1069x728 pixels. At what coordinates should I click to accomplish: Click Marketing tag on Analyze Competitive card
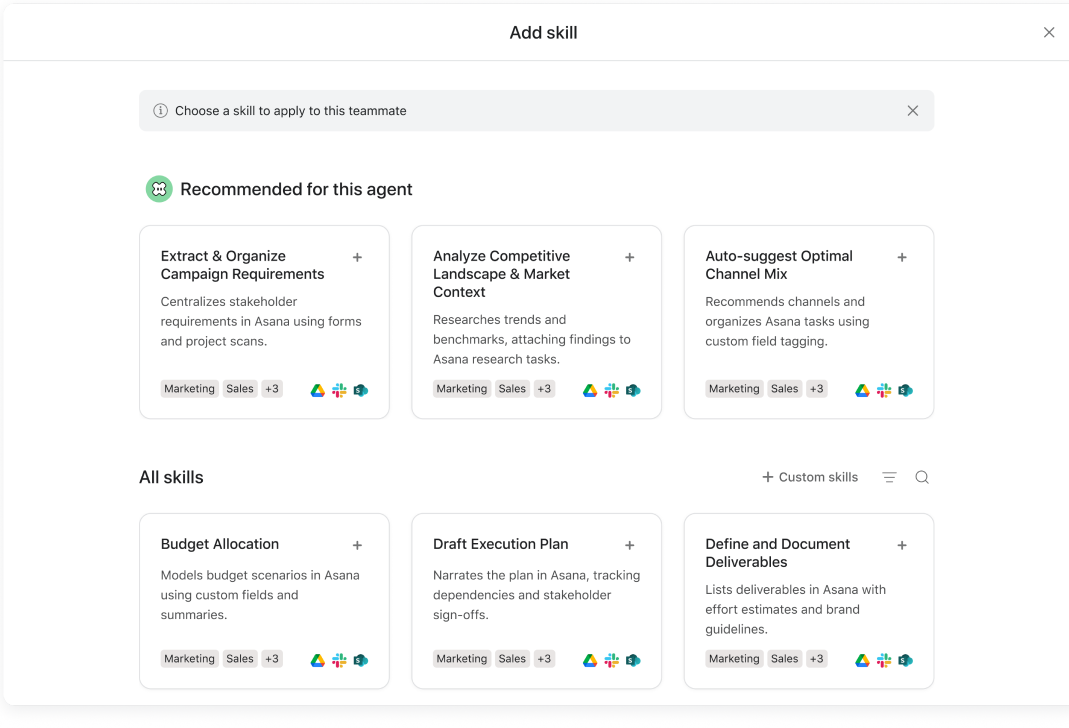(462, 389)
